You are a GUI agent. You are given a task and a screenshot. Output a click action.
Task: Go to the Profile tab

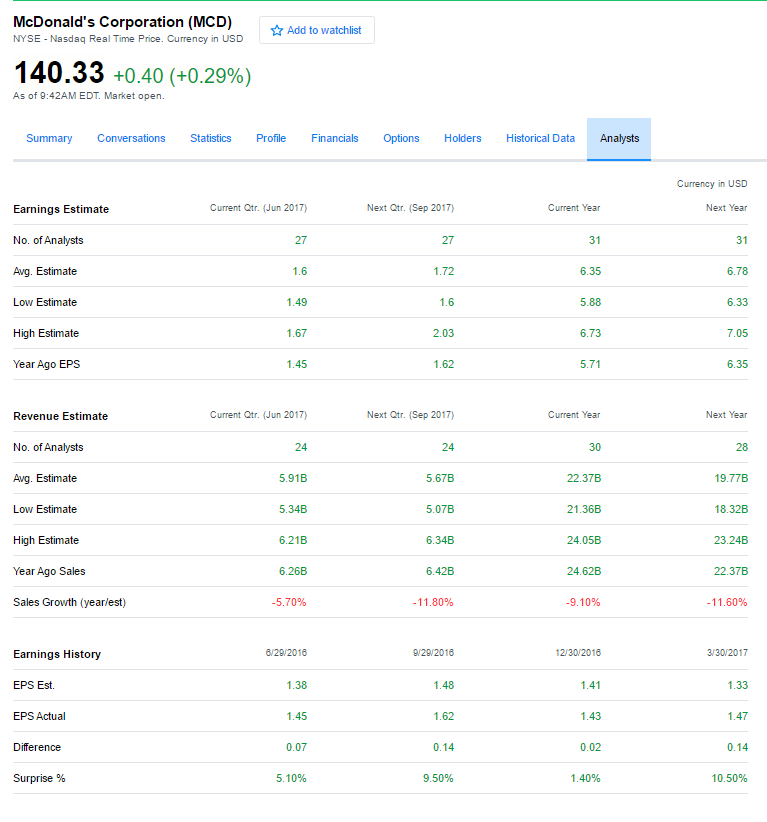click(271, 138)
